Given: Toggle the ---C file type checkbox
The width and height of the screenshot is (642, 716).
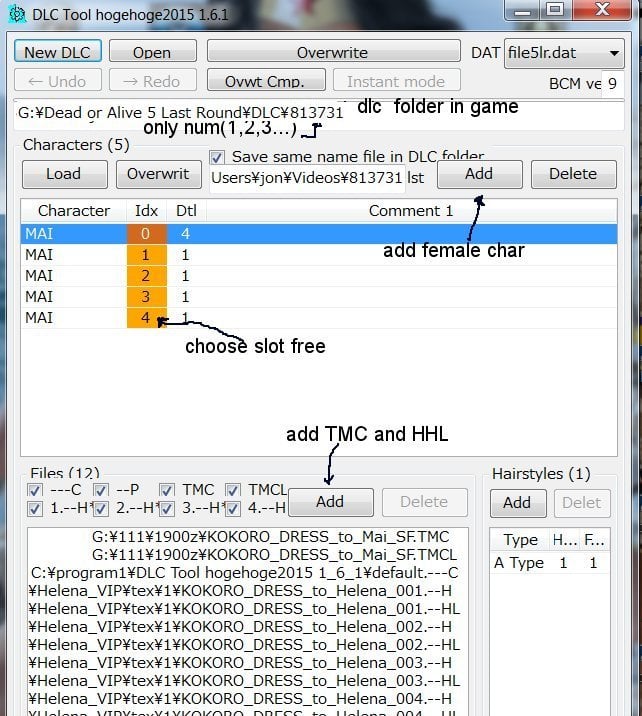Looking at the screenshot, I should pos(35,490).
